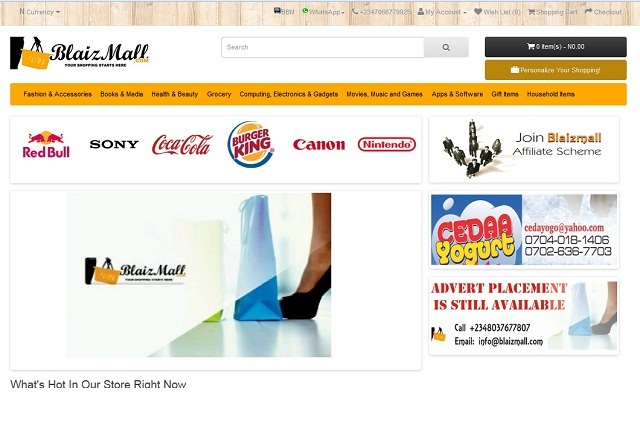Expand the My Account dropdown
640x425 pixels.
pos(442,12)
